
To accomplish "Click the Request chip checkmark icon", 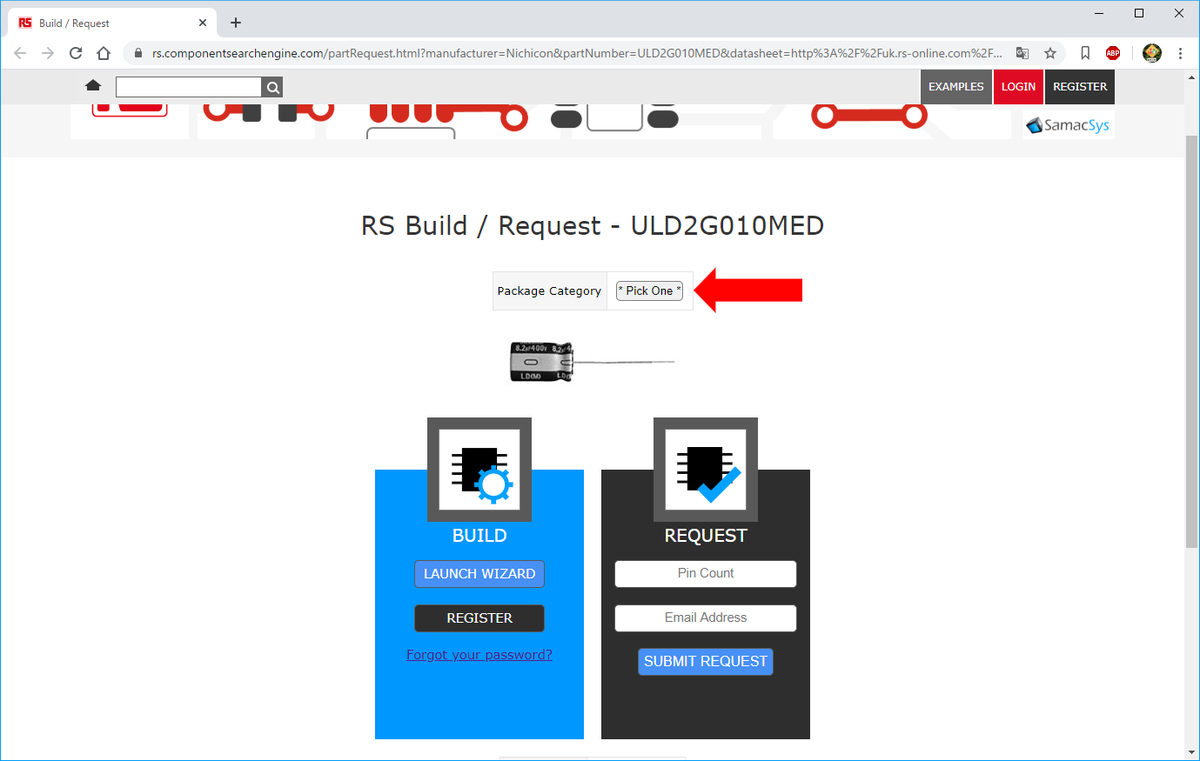I will click(x=705, y=470).
